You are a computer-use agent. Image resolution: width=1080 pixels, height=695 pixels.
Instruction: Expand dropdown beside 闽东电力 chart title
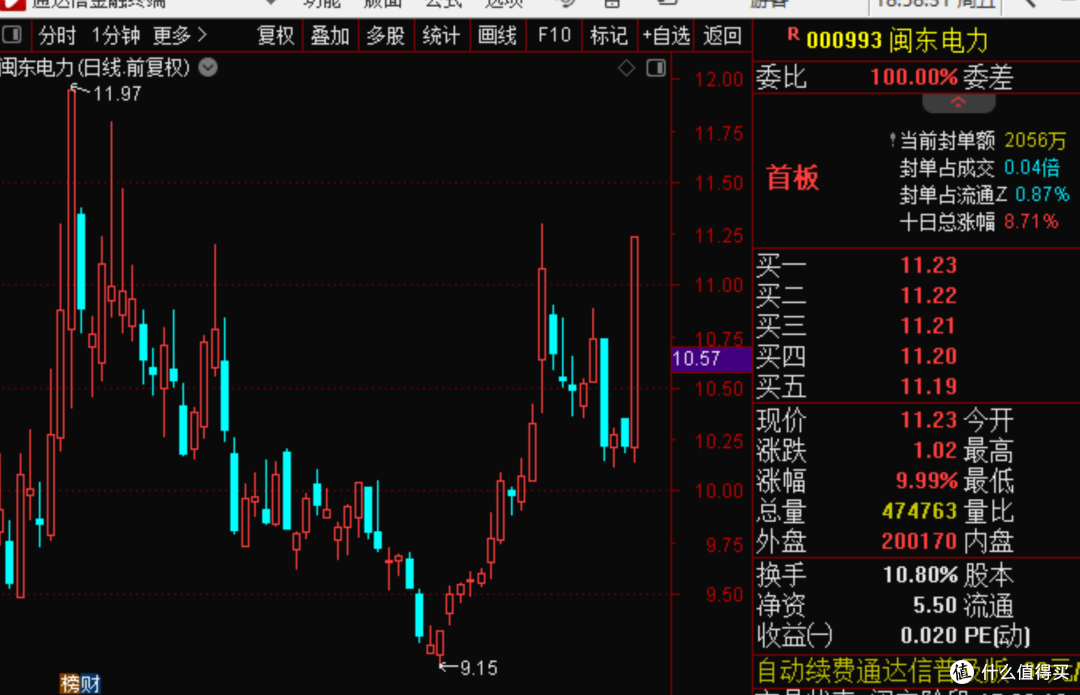tap(208, 68)
